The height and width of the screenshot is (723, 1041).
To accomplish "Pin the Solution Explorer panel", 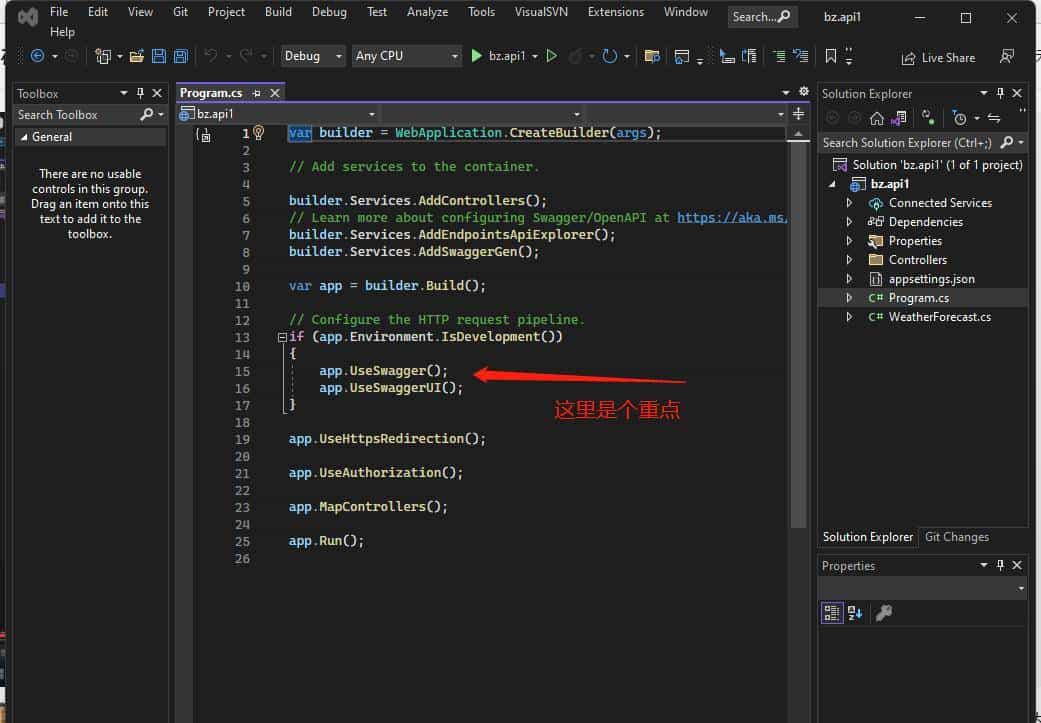I will coord(998,93).
